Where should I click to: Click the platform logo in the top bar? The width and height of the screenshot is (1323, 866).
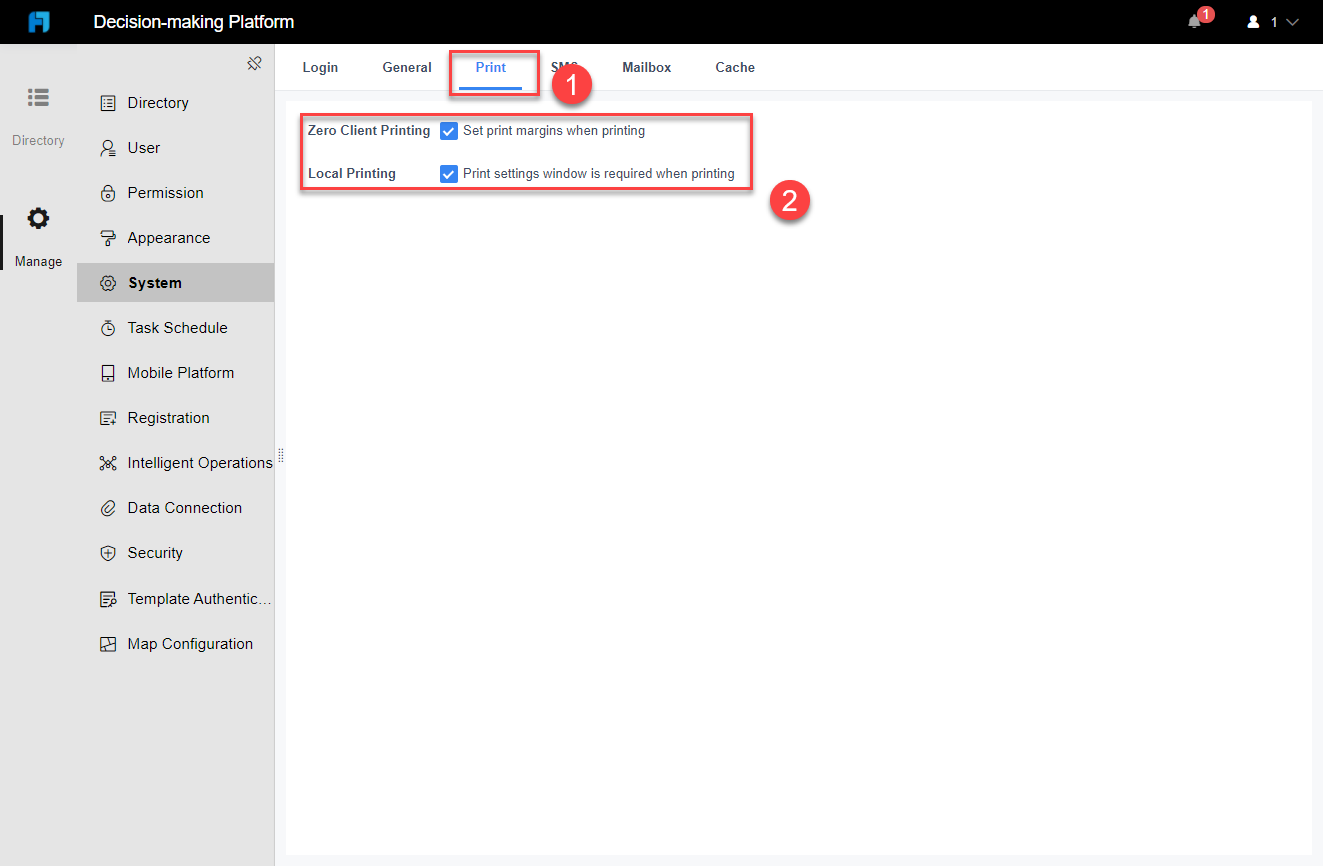click(39, 21)
